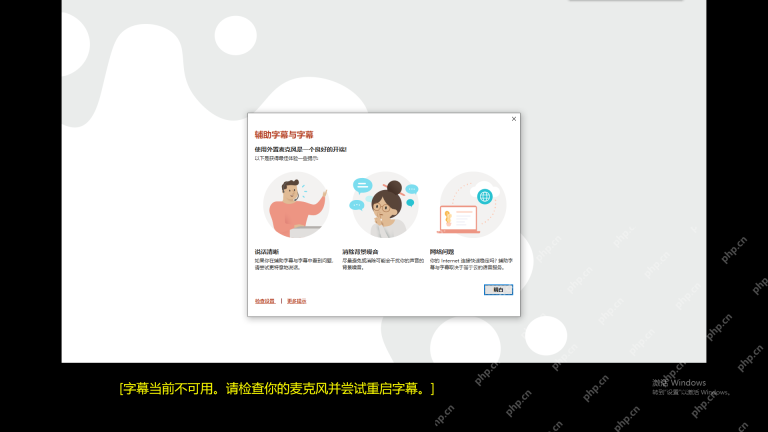Close the 辅助字幕与字幕 dialog
This screenshot has height=432, width=768.
pos(514,119)
